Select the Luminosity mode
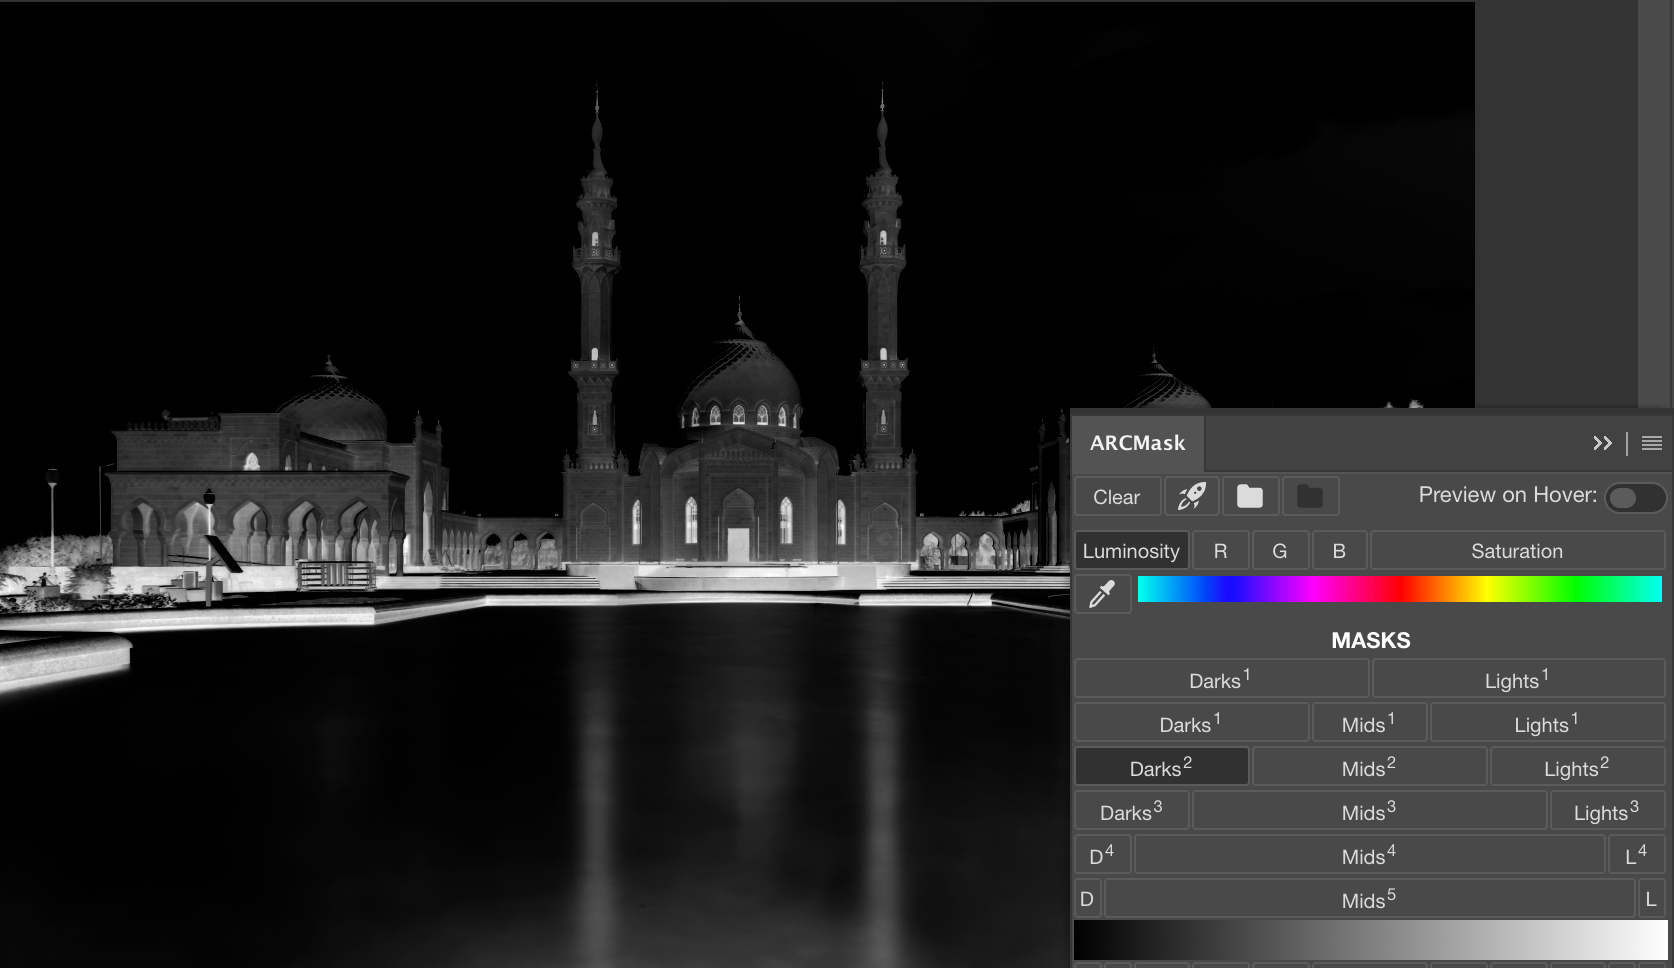1674x968 pixels. click(x=1130, y=550)
